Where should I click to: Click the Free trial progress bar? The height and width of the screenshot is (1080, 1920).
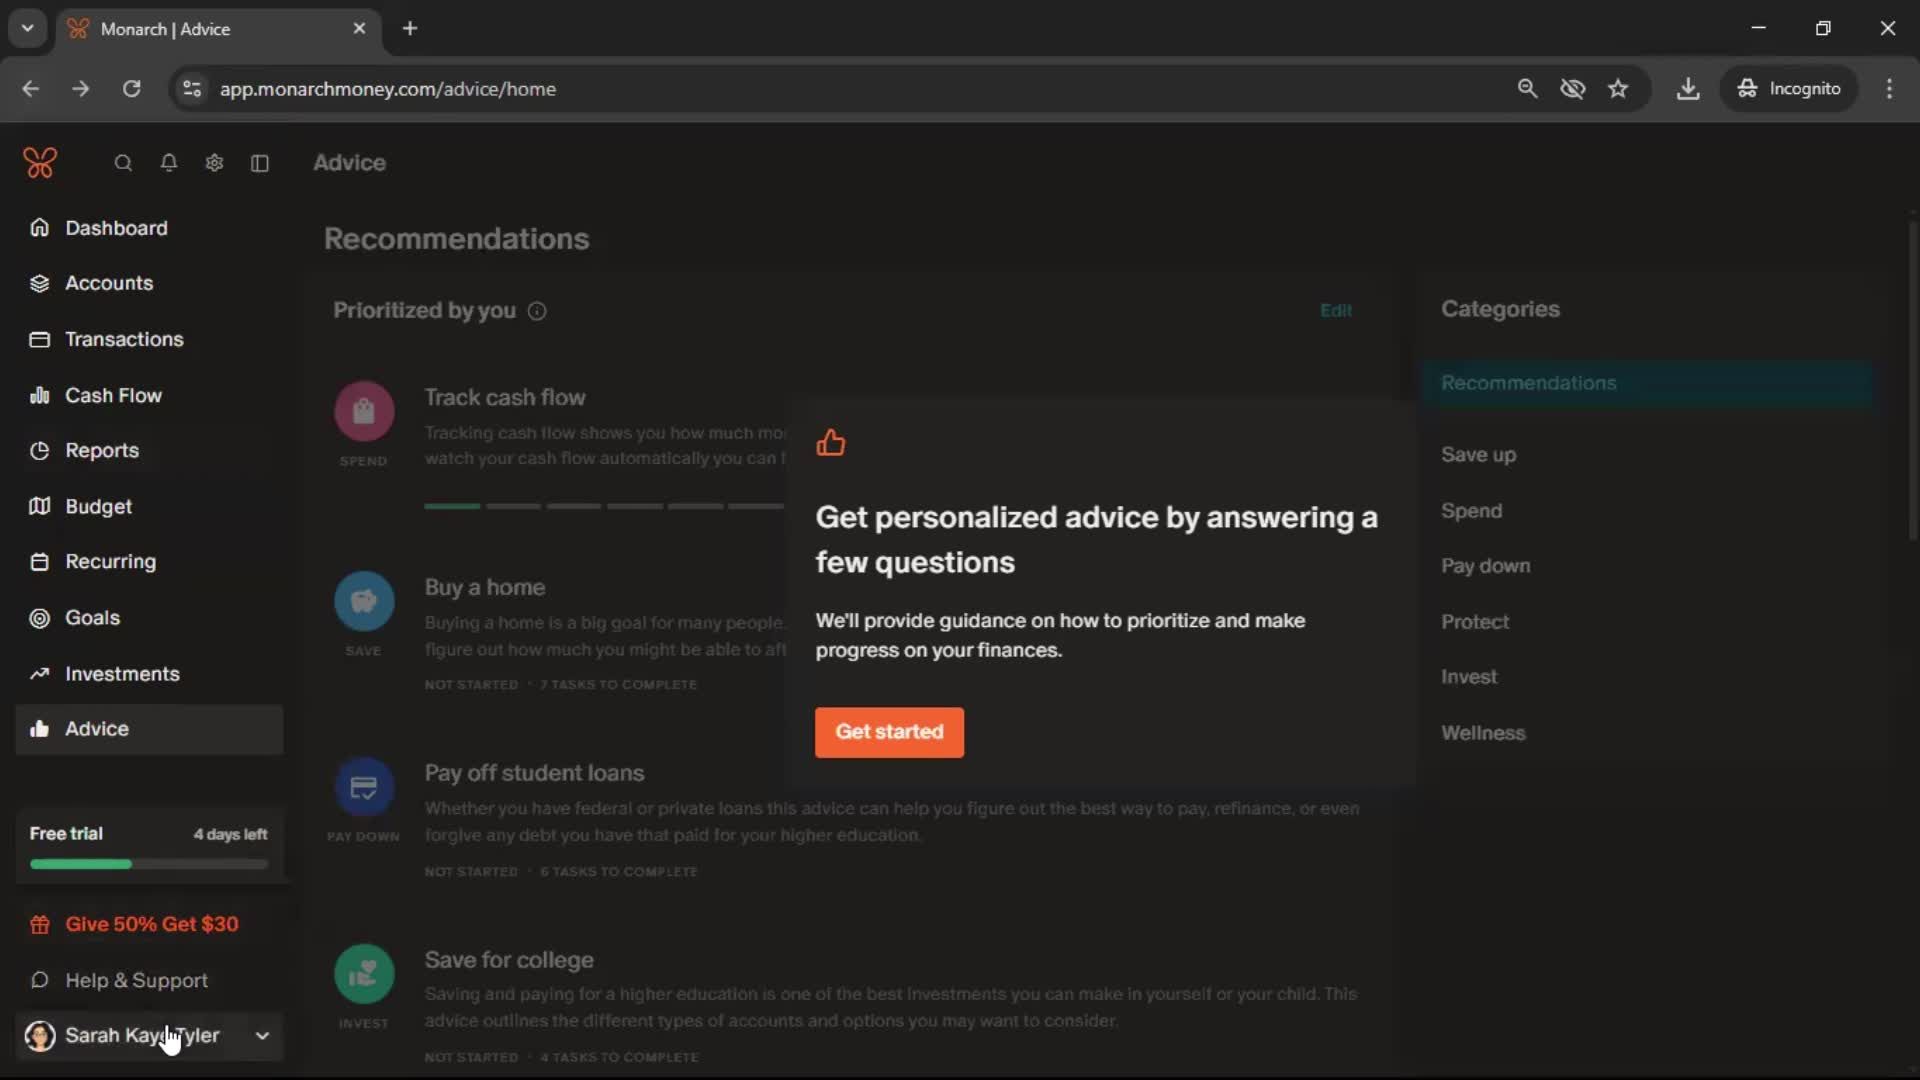pyautogui.click(x=149, y=864)
